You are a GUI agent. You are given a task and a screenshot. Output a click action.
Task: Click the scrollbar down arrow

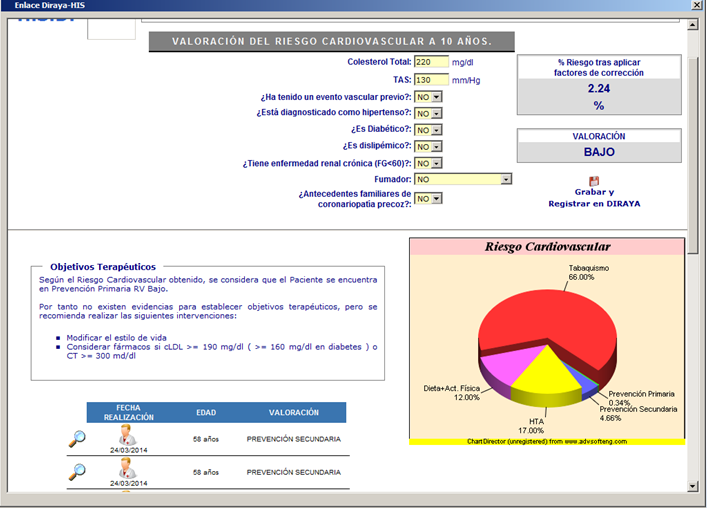pyautogui.click(x=693, y=486)
